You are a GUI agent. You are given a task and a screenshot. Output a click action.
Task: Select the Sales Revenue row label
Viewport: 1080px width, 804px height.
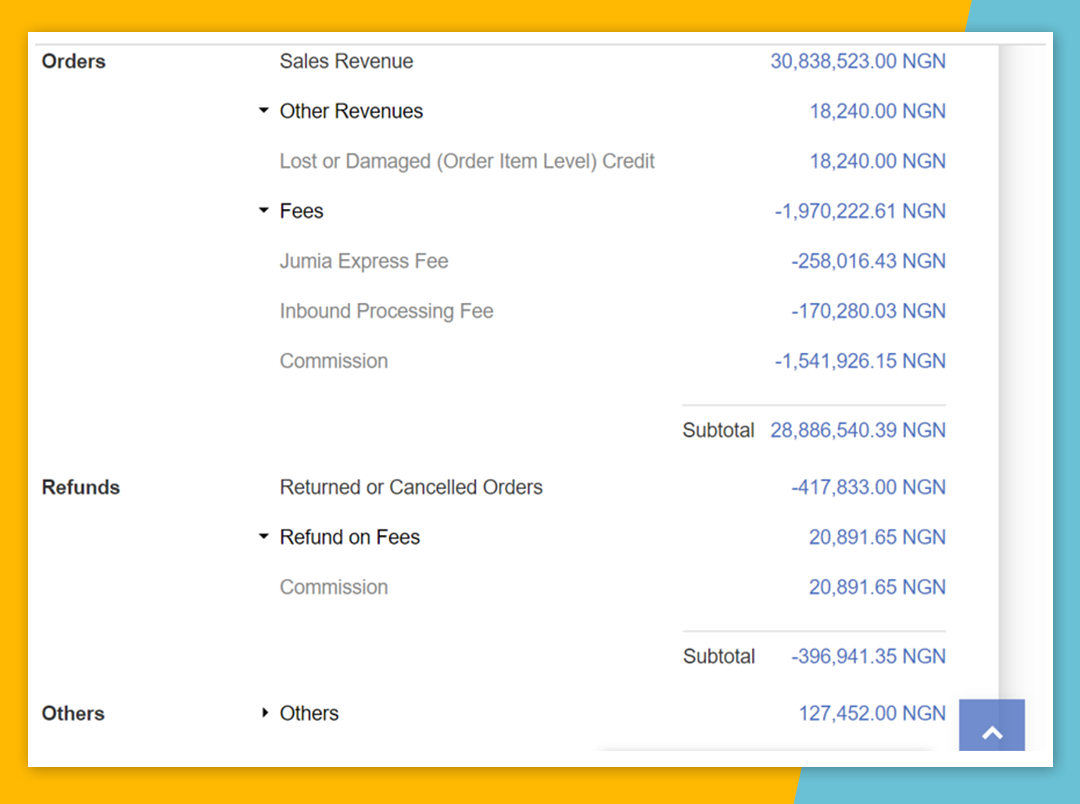point(346,61)
